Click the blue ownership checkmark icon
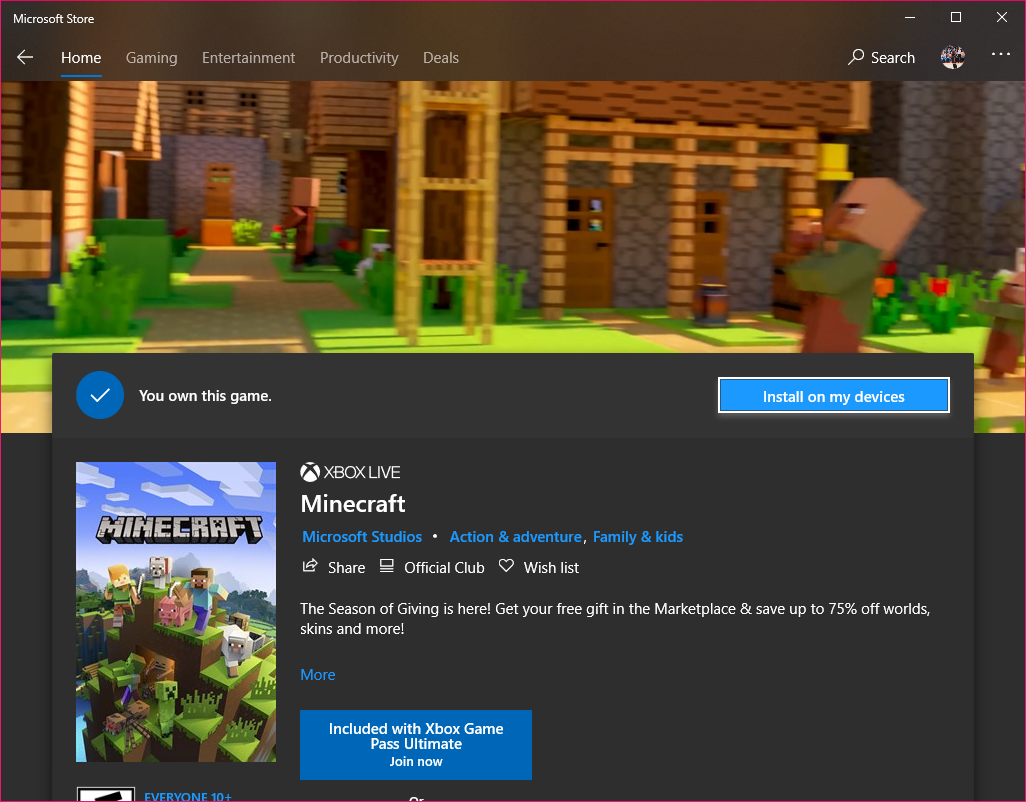The width and height of the screenshot is (1026, 802). 100,395
